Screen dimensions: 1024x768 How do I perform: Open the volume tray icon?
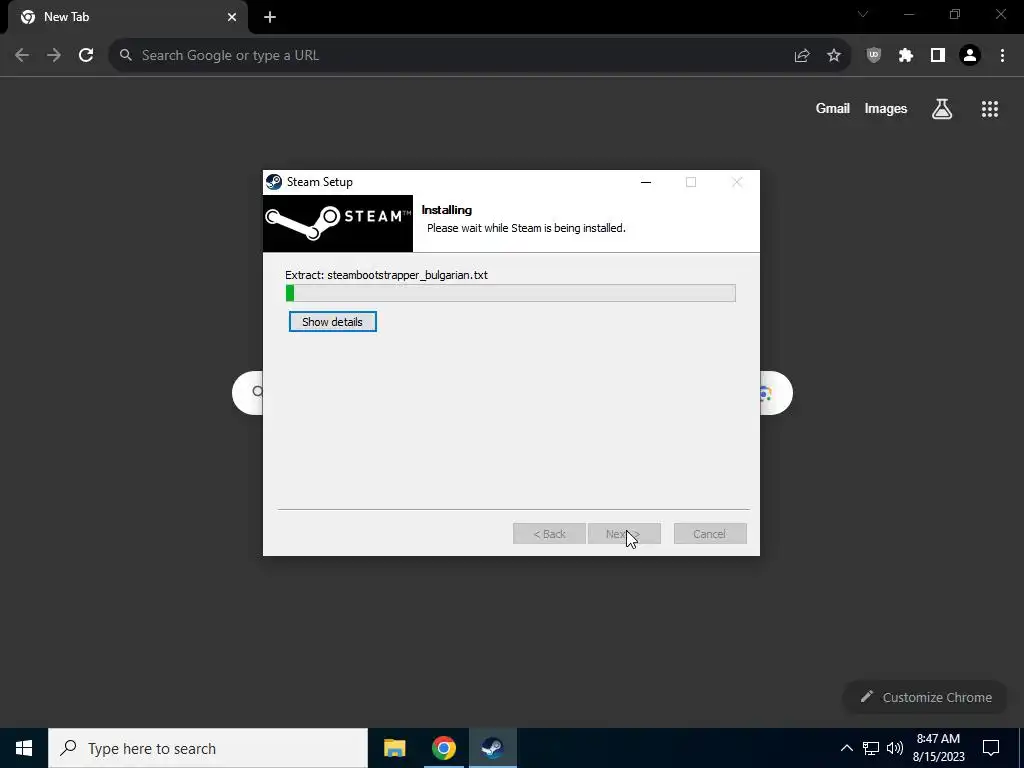point(895,748)
